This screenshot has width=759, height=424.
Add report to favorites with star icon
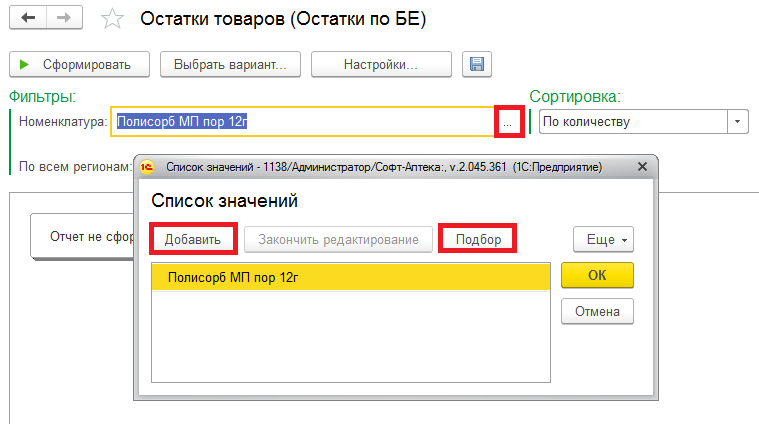pyautogui.click(x=114, y=19)
